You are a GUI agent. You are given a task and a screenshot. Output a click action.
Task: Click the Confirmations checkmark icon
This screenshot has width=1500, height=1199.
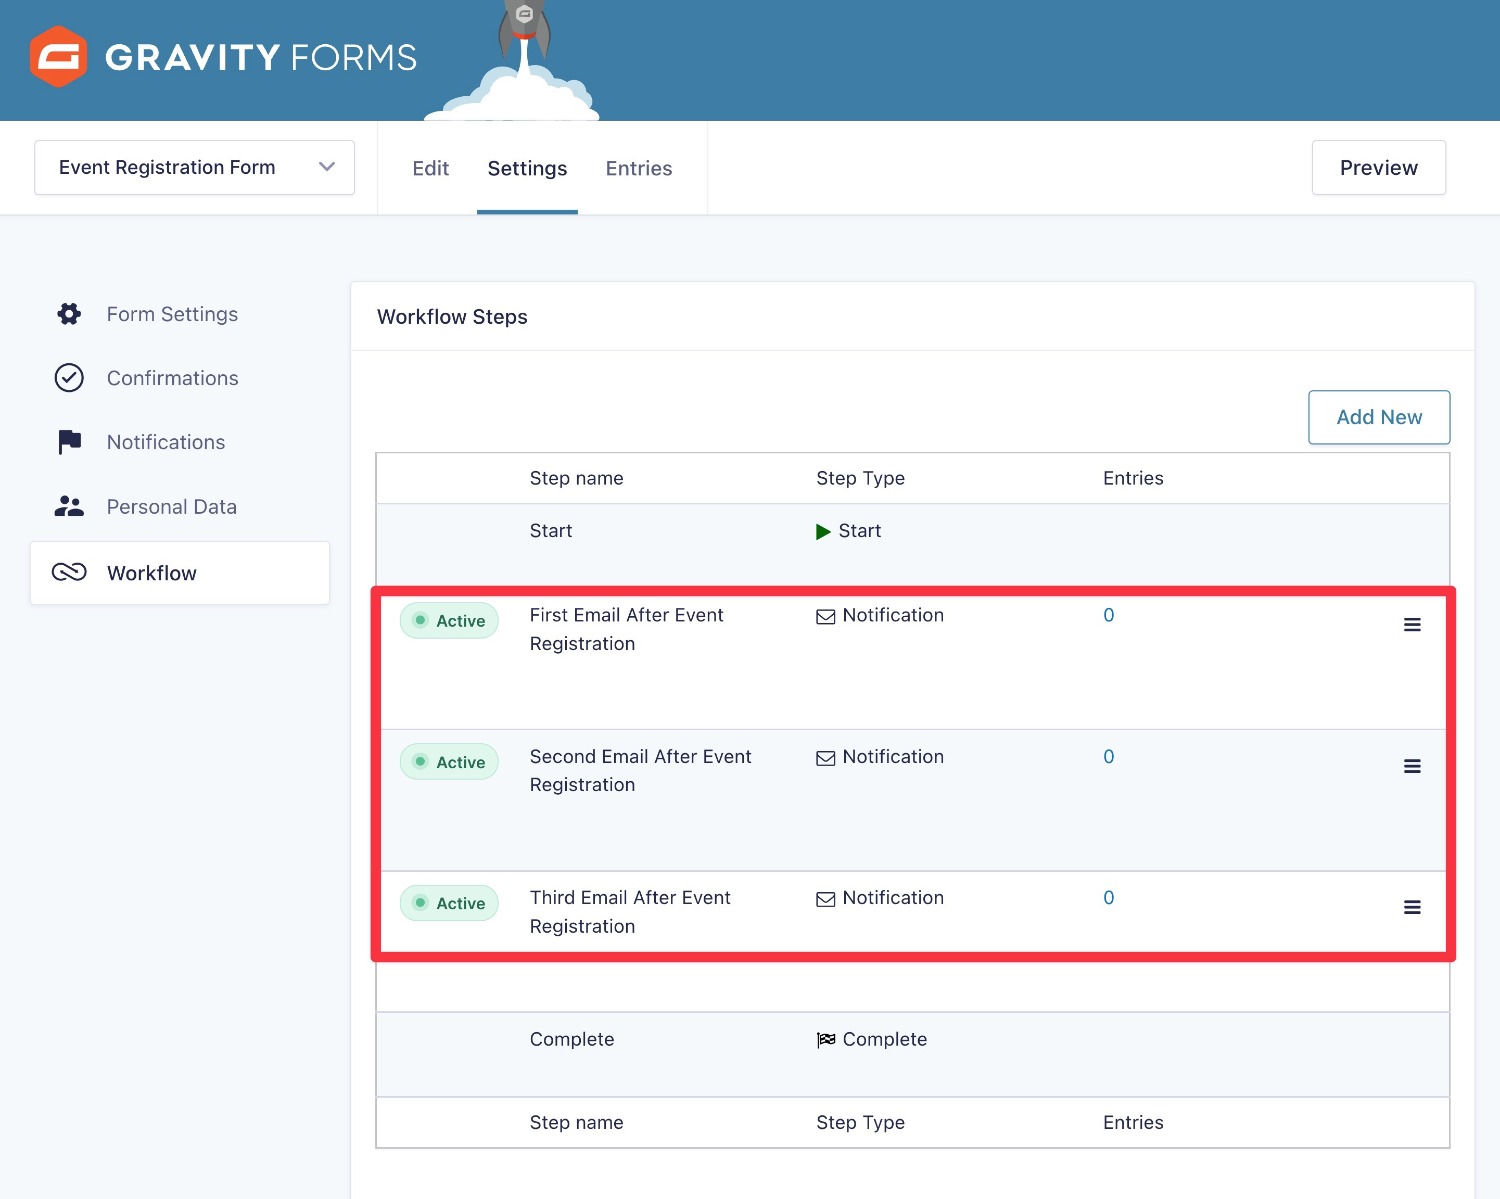pos(69,378)
